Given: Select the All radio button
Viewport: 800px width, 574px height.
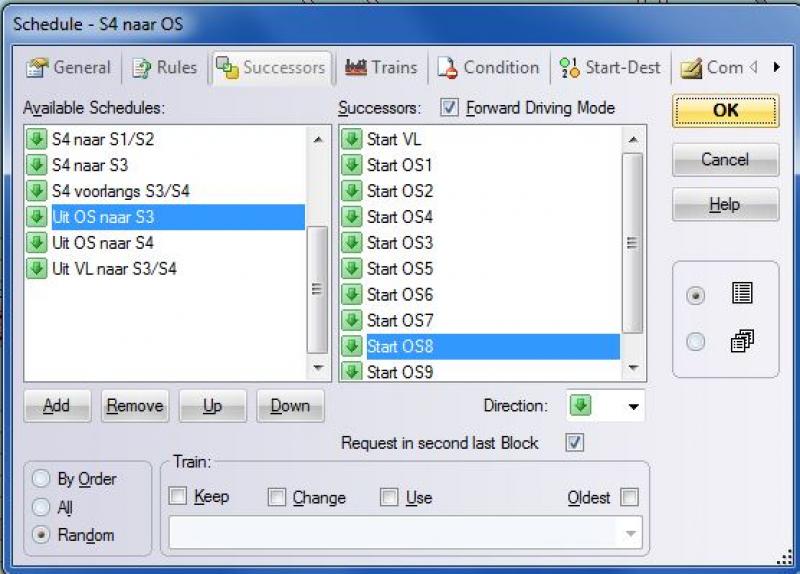Looking at the screenshot, I should [41, 507].
